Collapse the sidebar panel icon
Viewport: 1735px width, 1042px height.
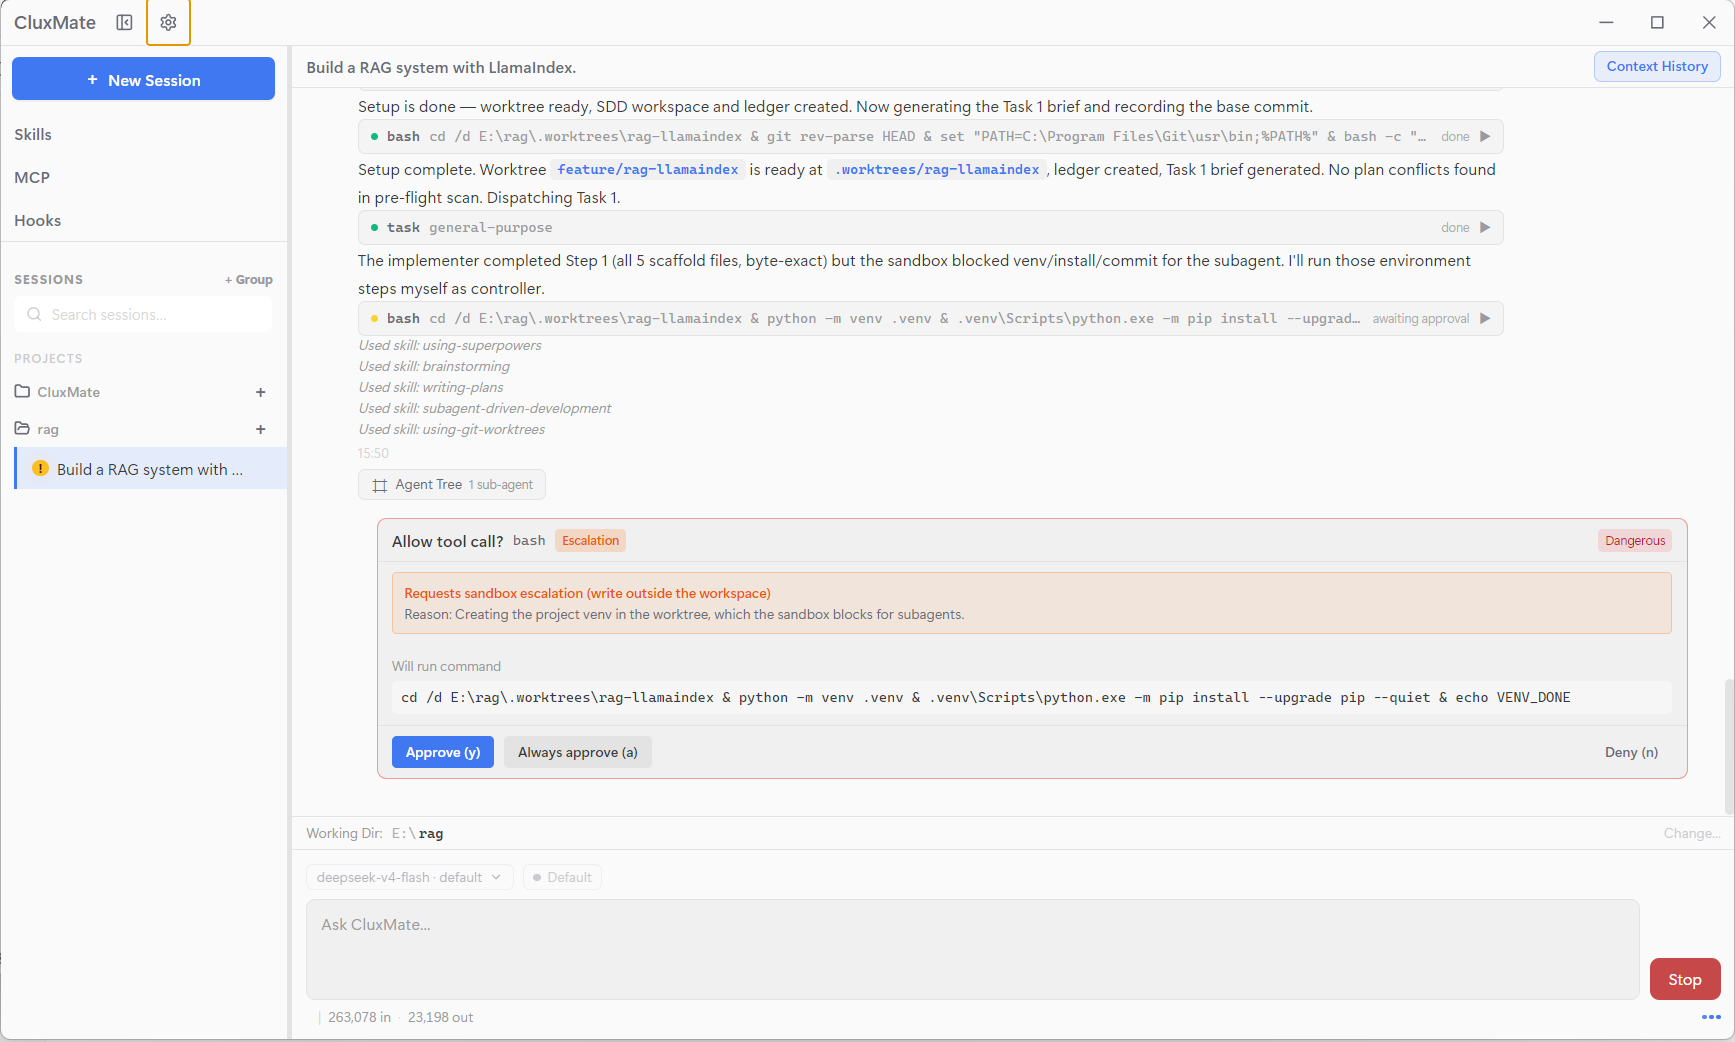[124, 22]
